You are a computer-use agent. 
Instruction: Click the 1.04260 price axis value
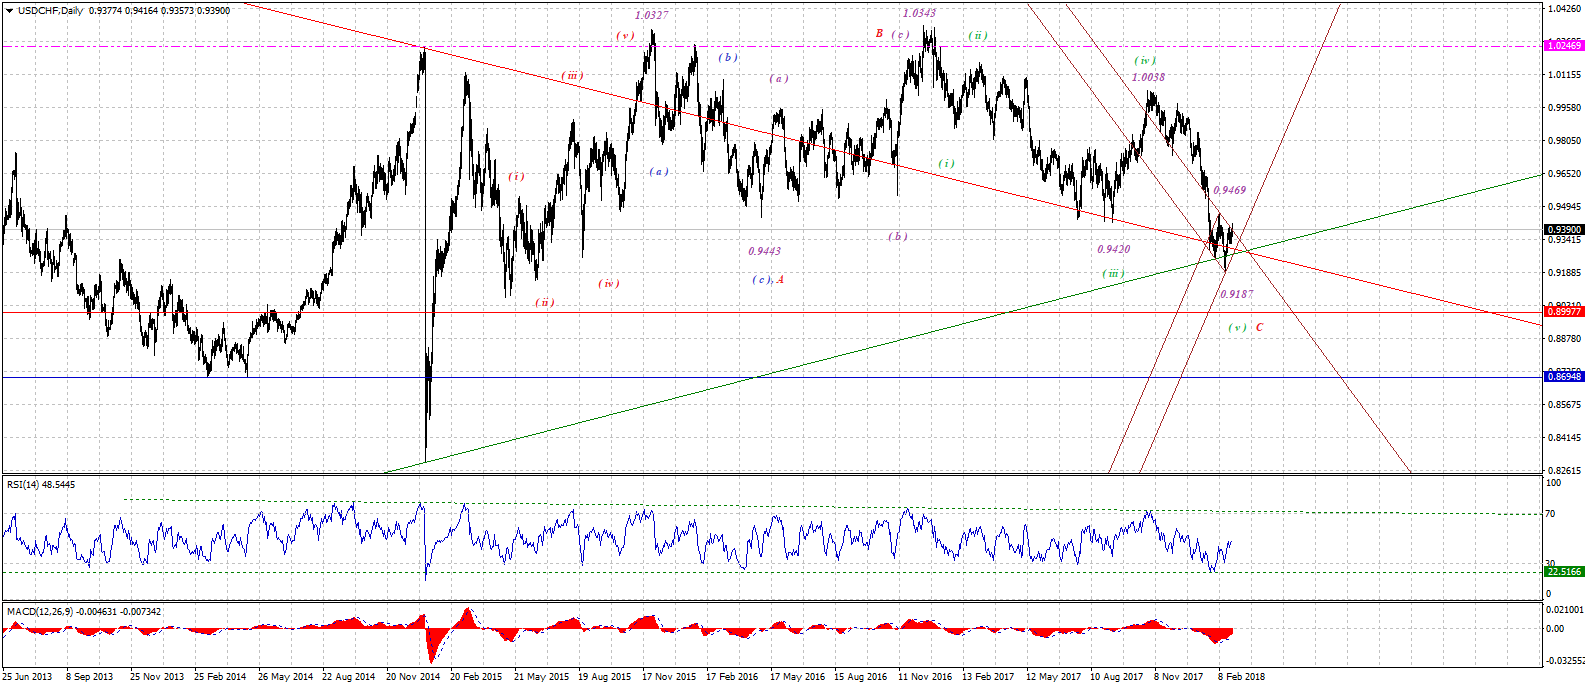click(x=1564, y=9)
